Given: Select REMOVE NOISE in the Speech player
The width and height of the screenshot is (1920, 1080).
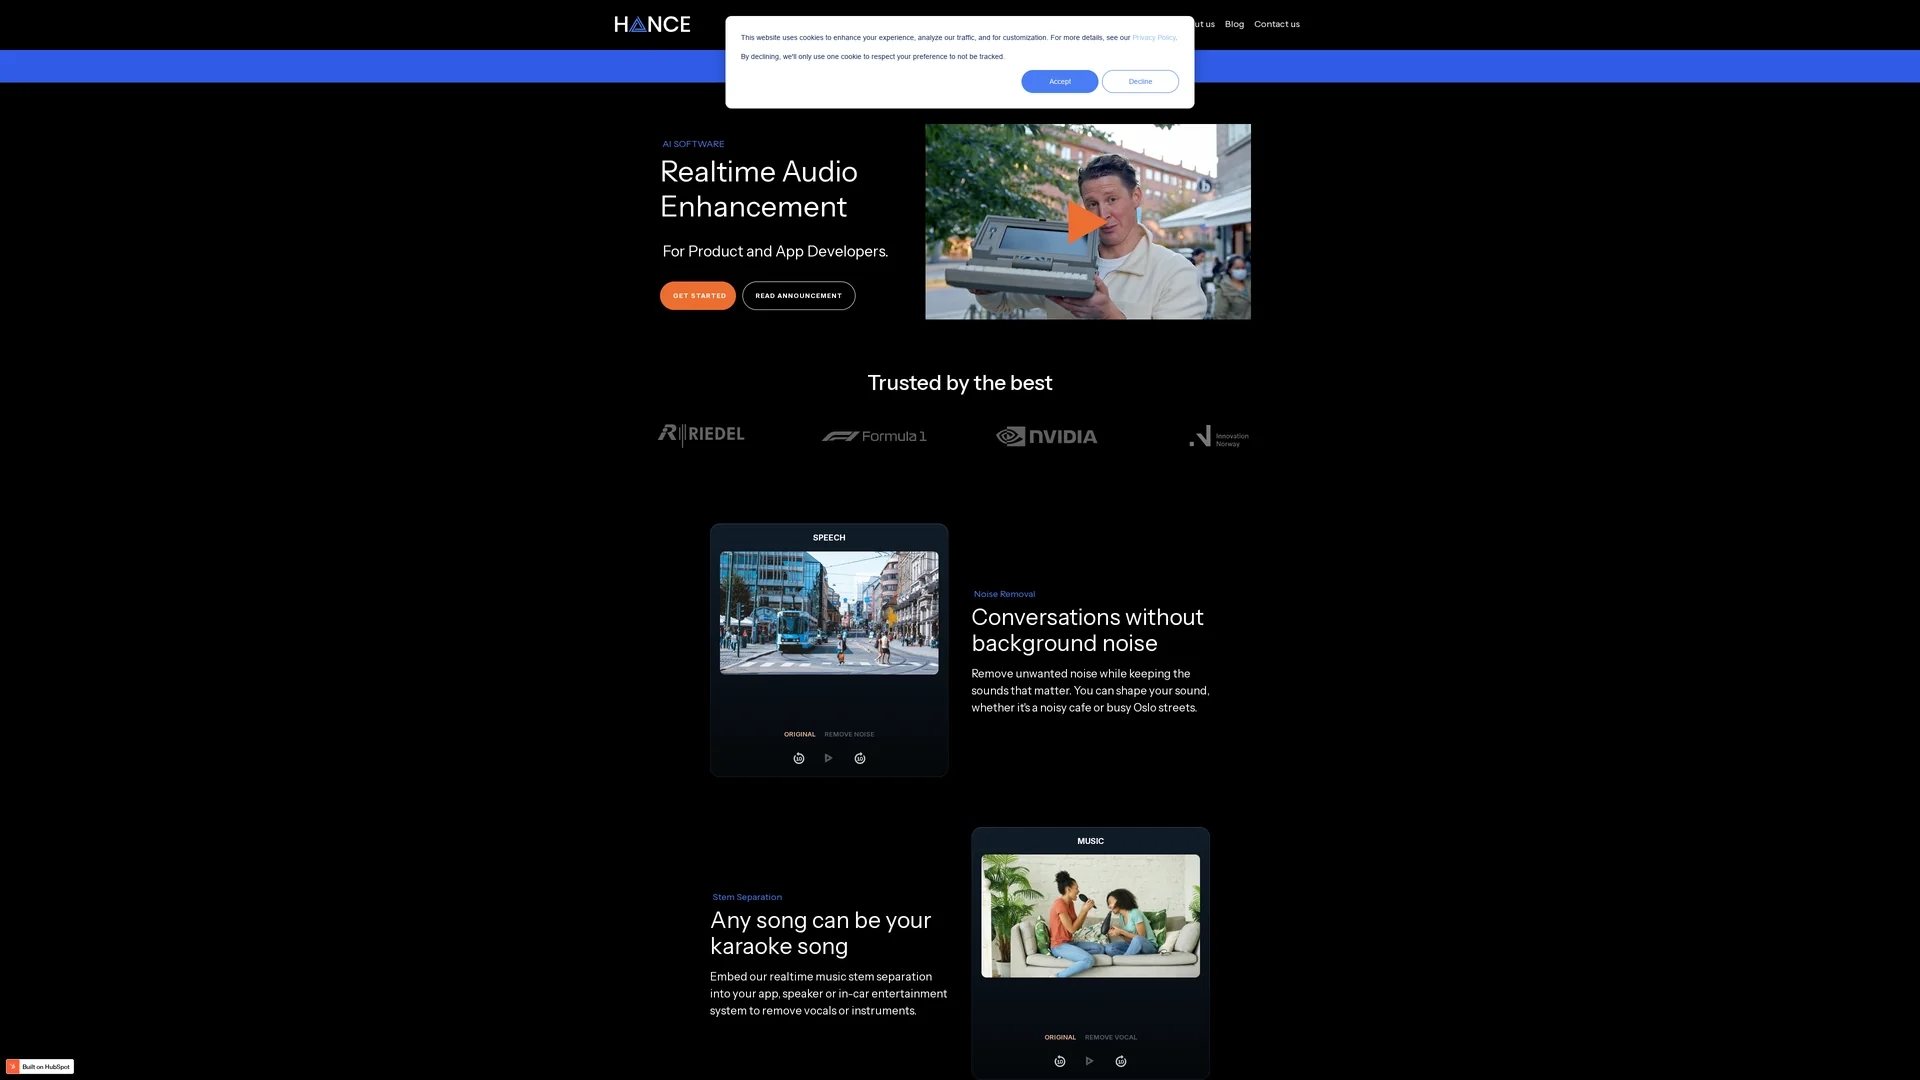Looking at the screenshot, I should tap(849, 734).
